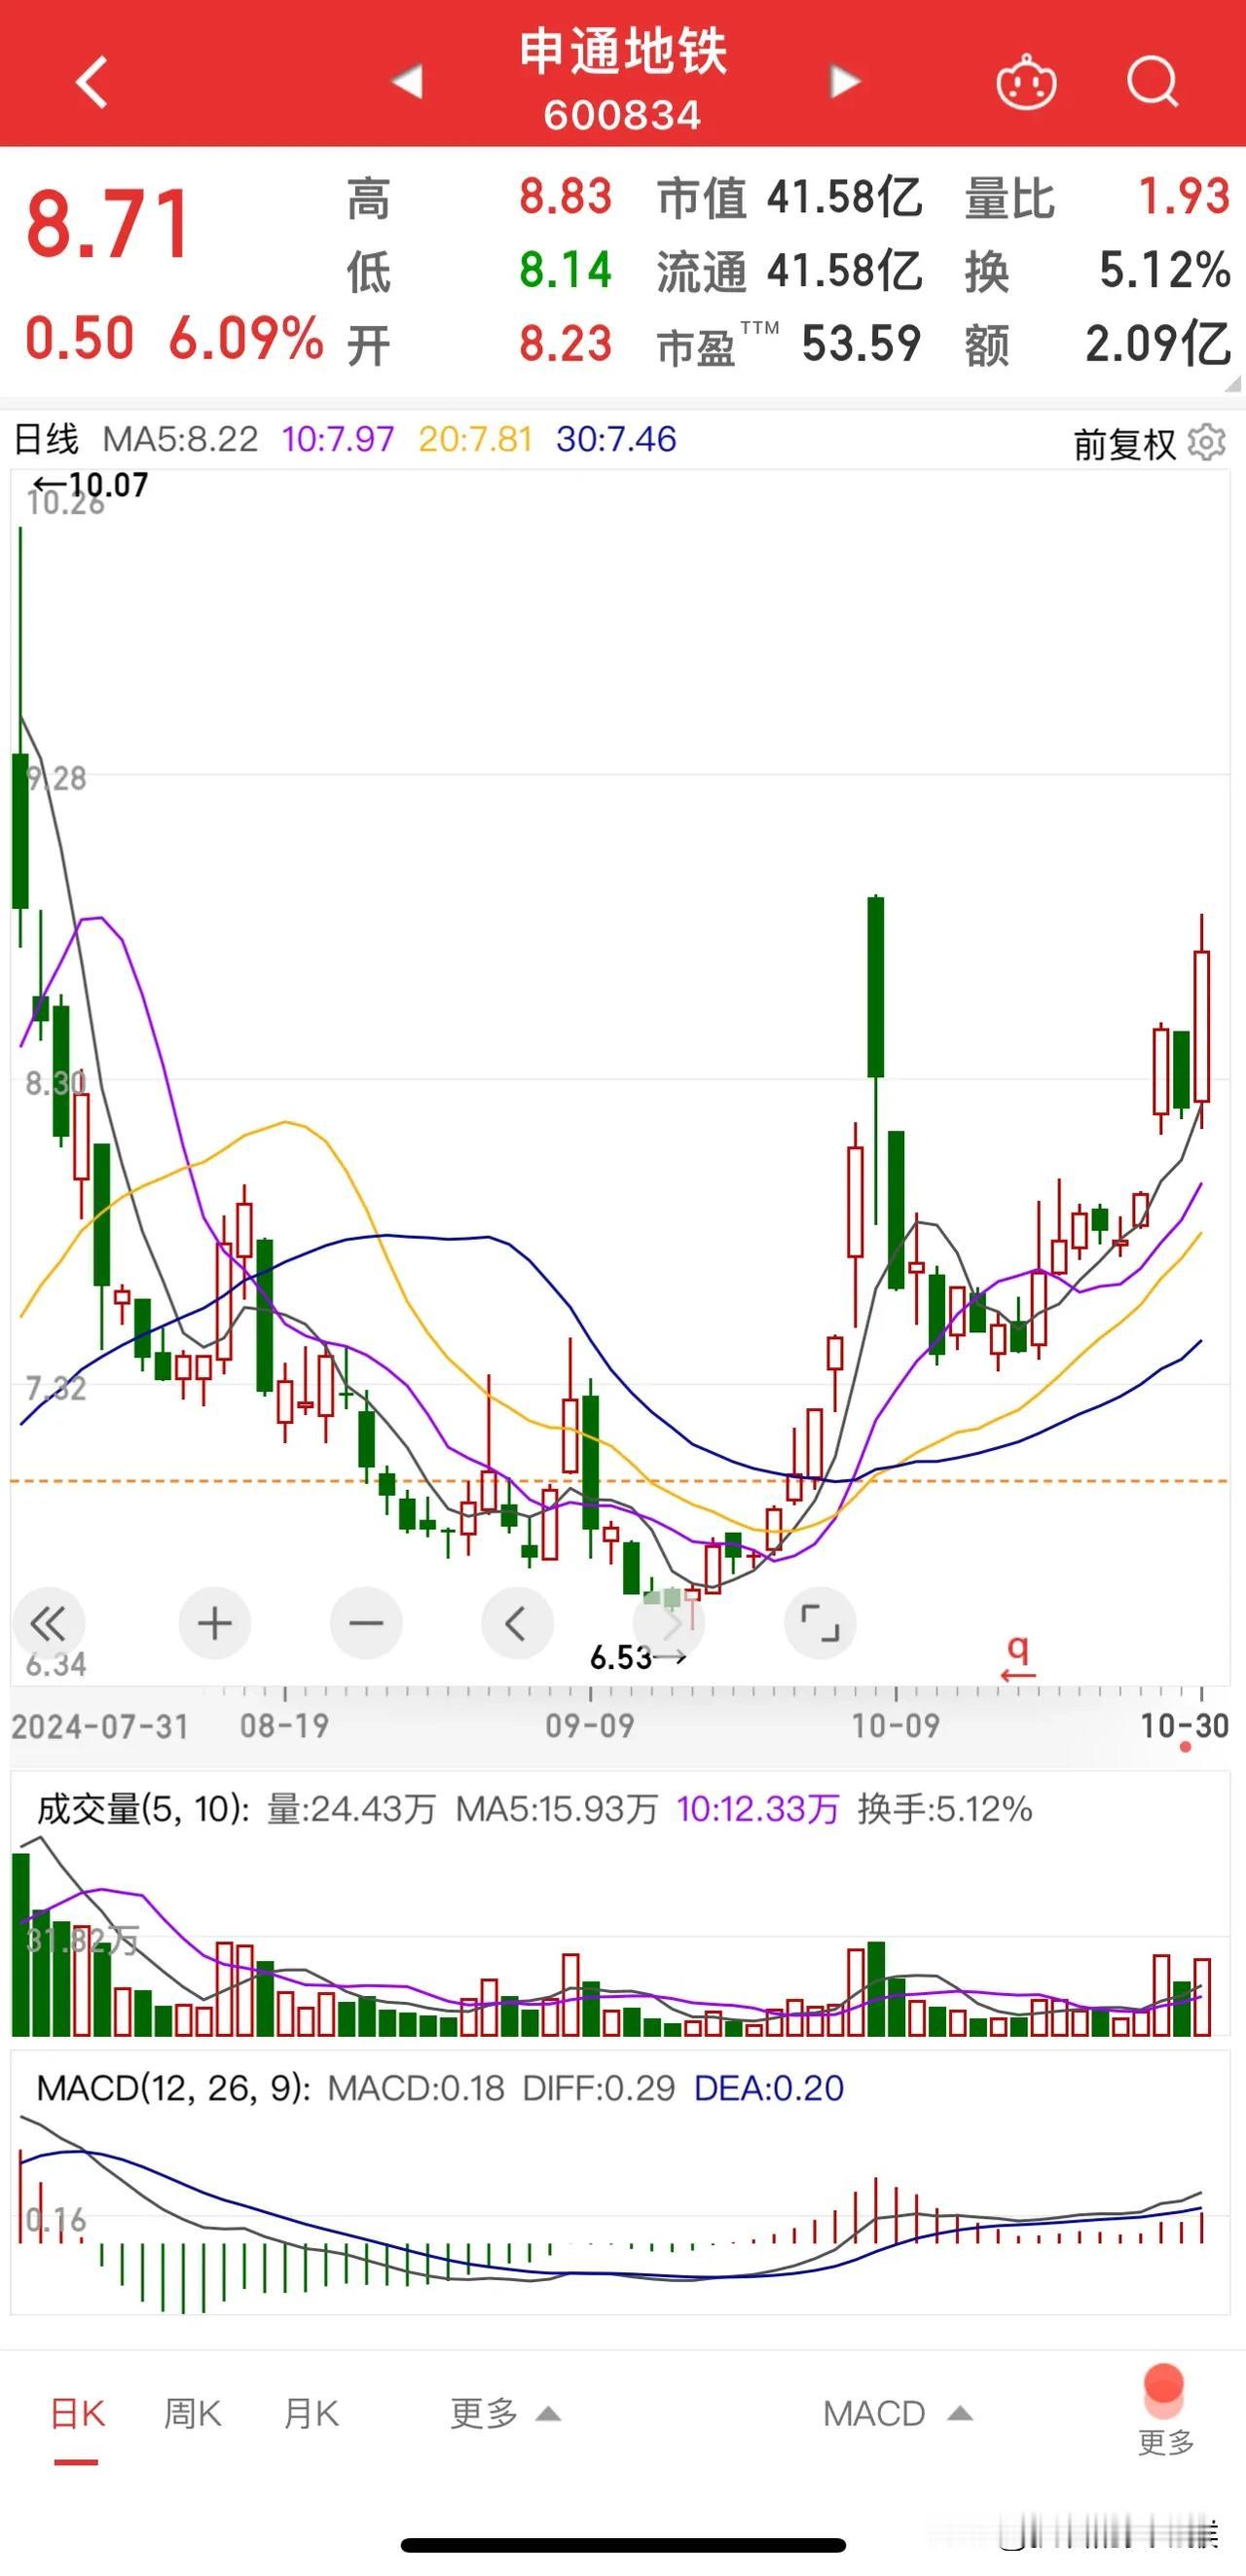
Task: Tap the MA5:15.93万 volume average
Action: click(557, 1809)
